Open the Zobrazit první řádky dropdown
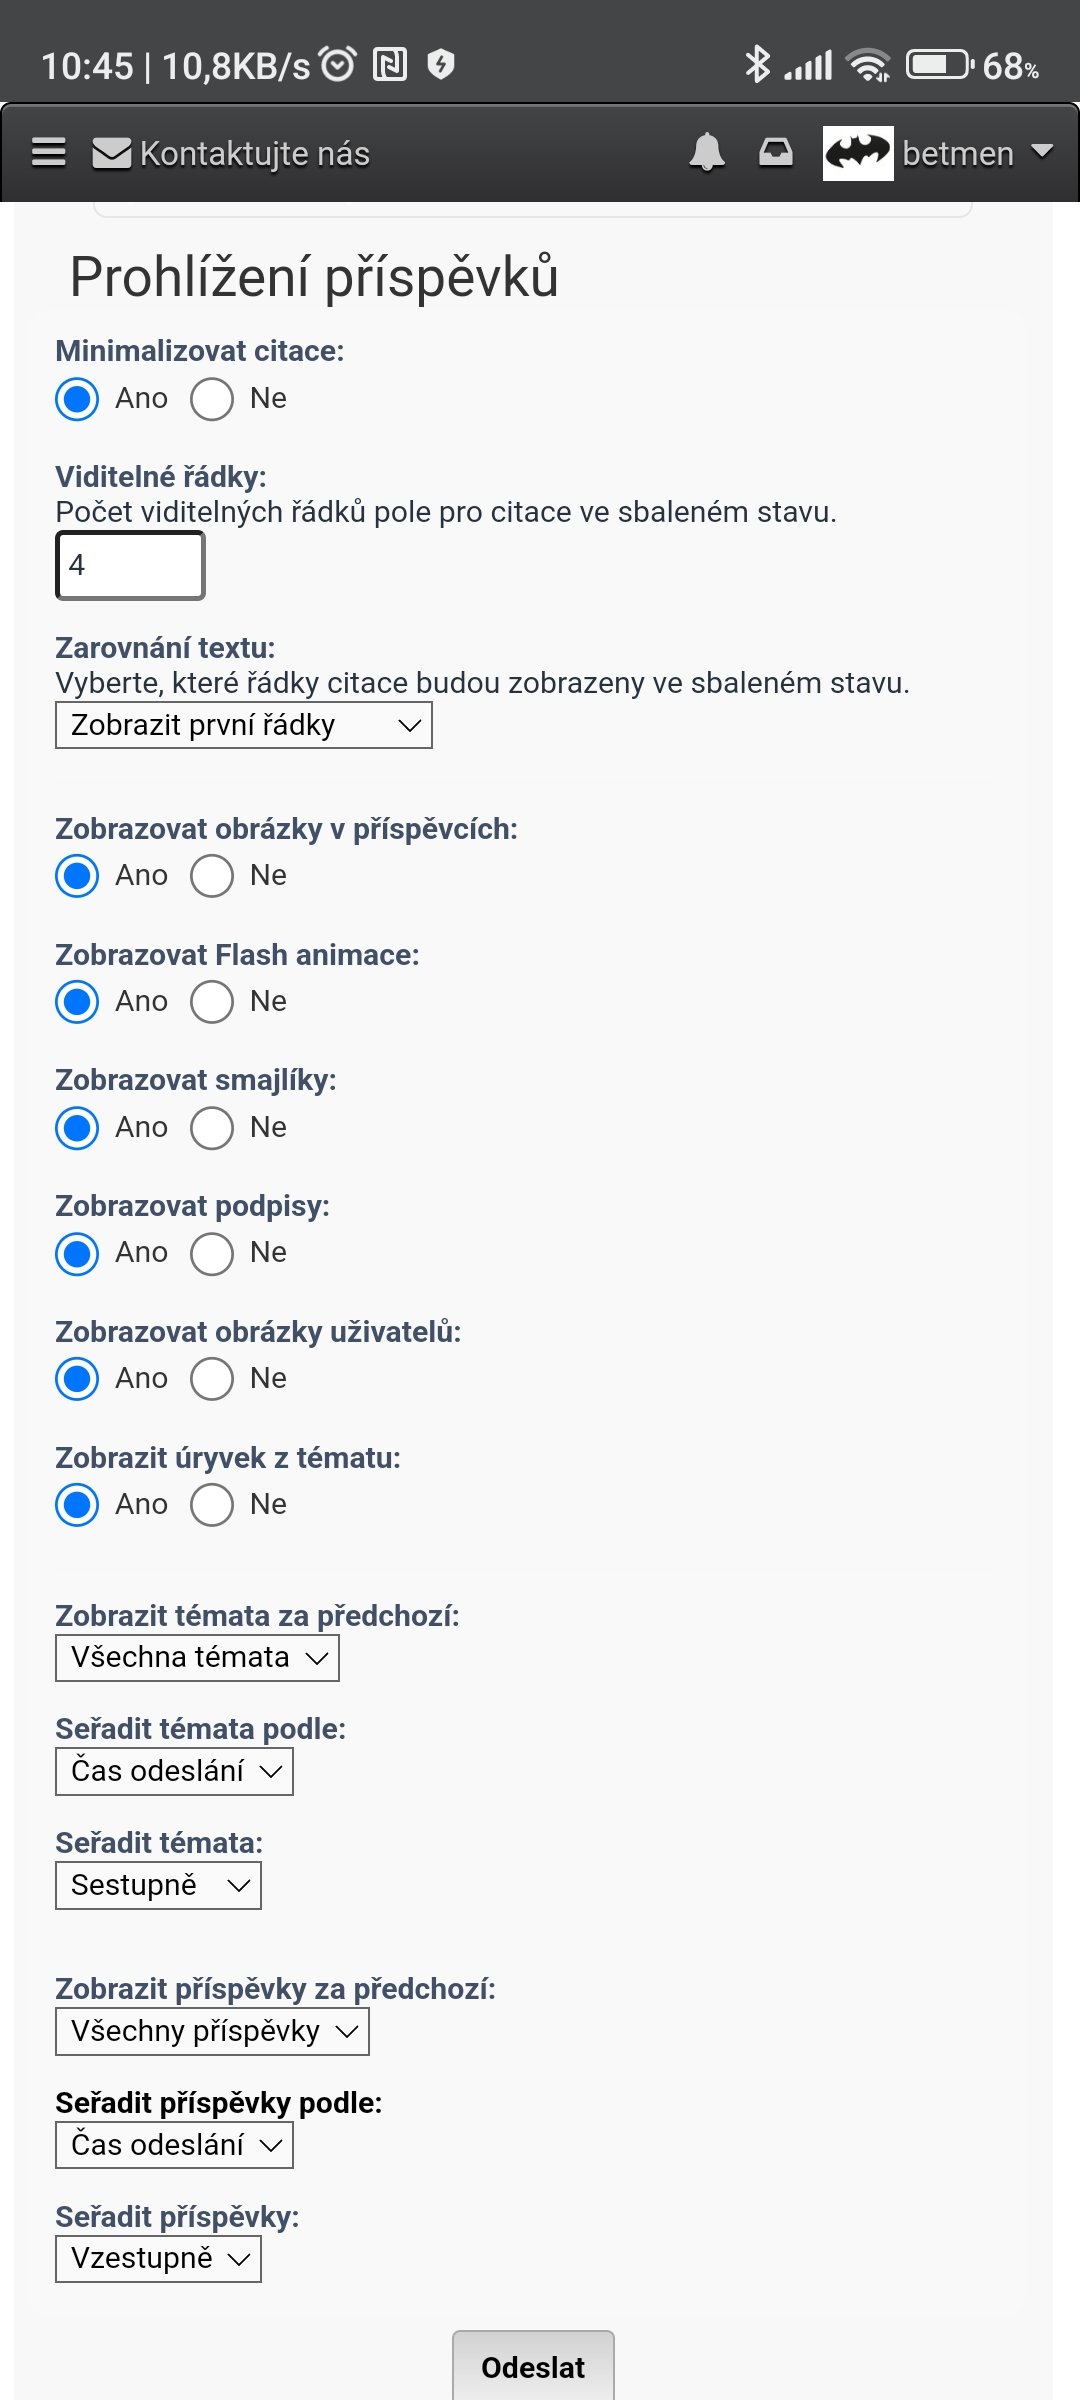 (243, 725)
